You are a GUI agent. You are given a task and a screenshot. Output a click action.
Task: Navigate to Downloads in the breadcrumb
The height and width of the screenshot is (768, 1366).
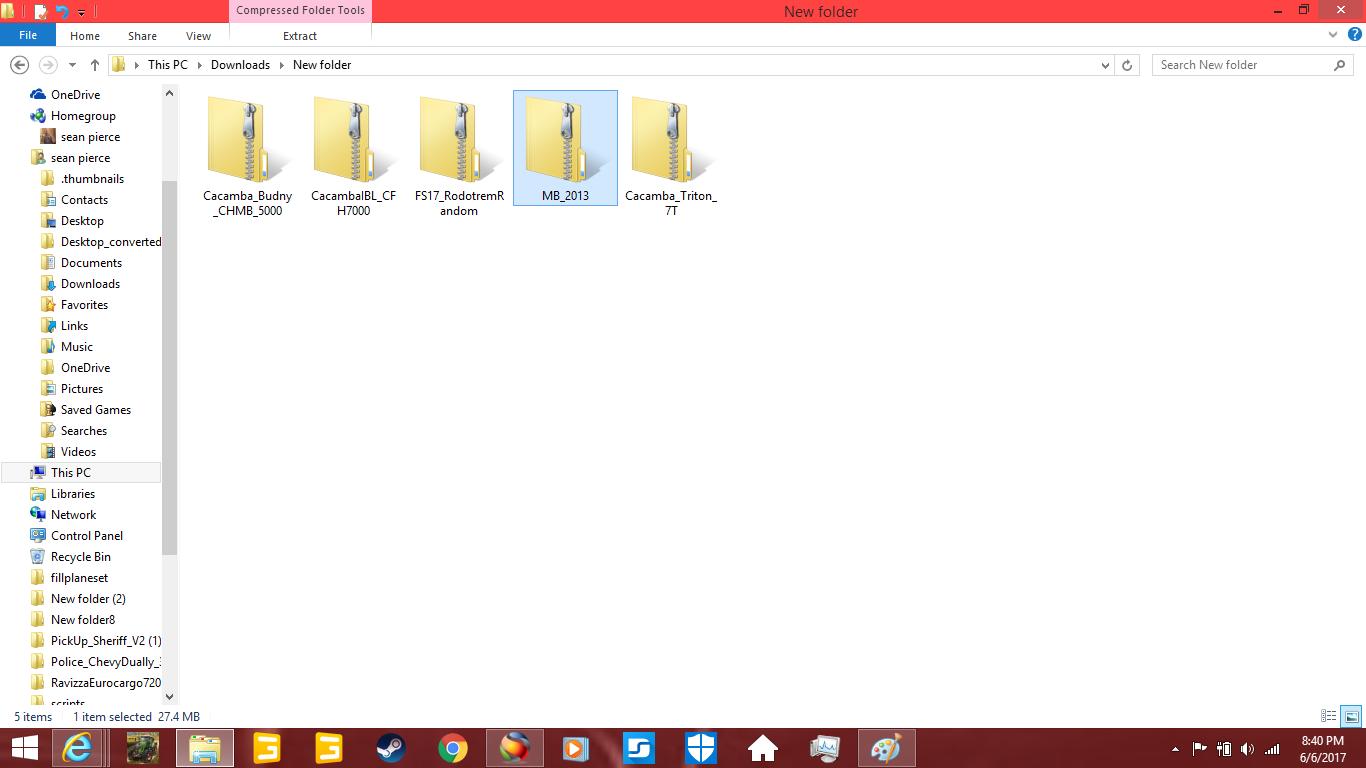240,65
